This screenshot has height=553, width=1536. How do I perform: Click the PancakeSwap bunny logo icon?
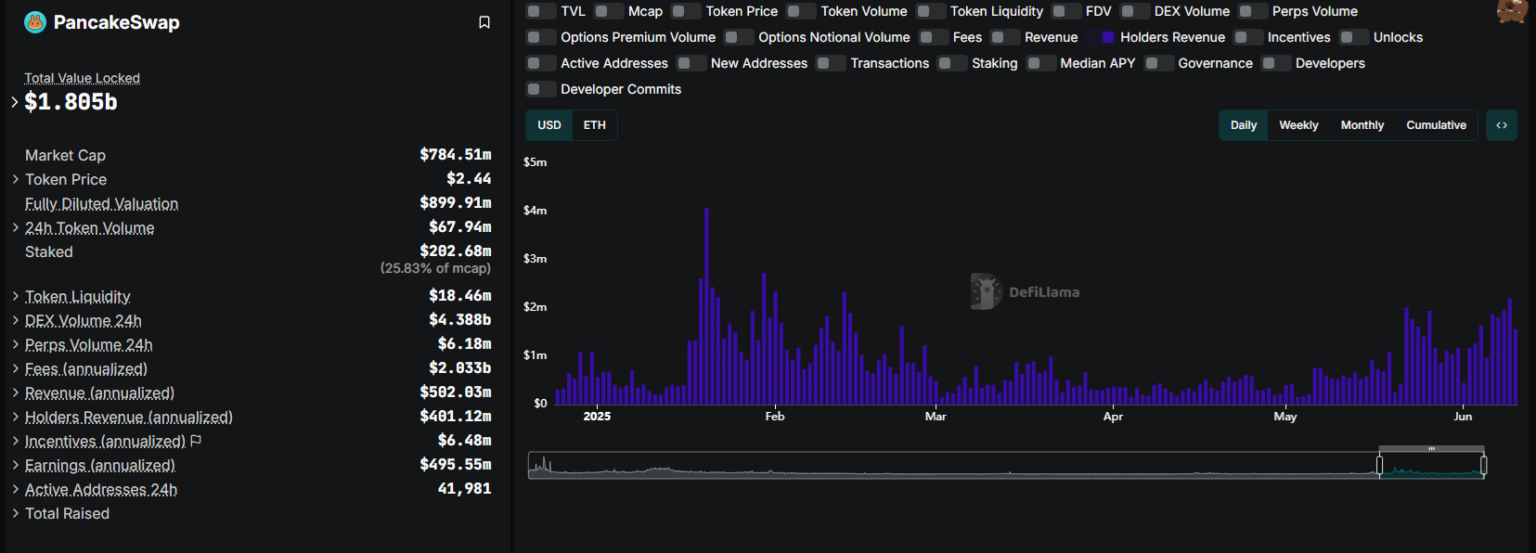click(35, 22)
